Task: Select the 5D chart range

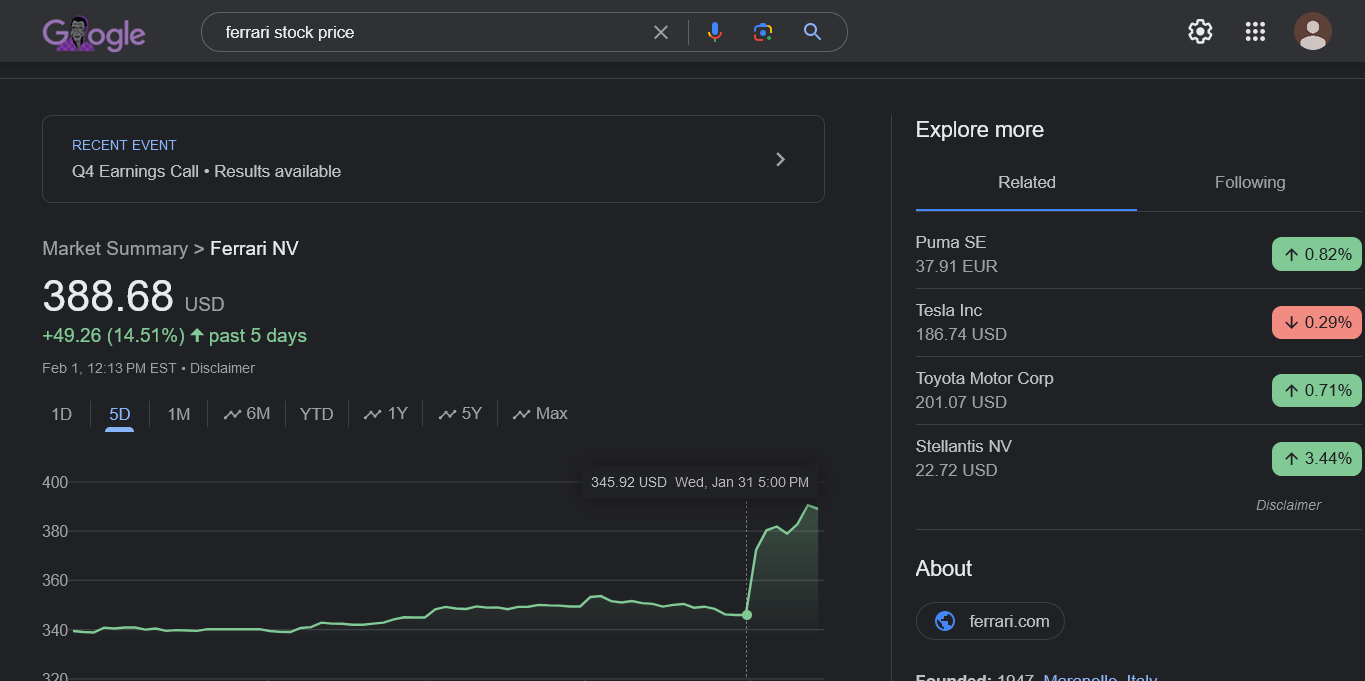Action: (x=120, y=414)
